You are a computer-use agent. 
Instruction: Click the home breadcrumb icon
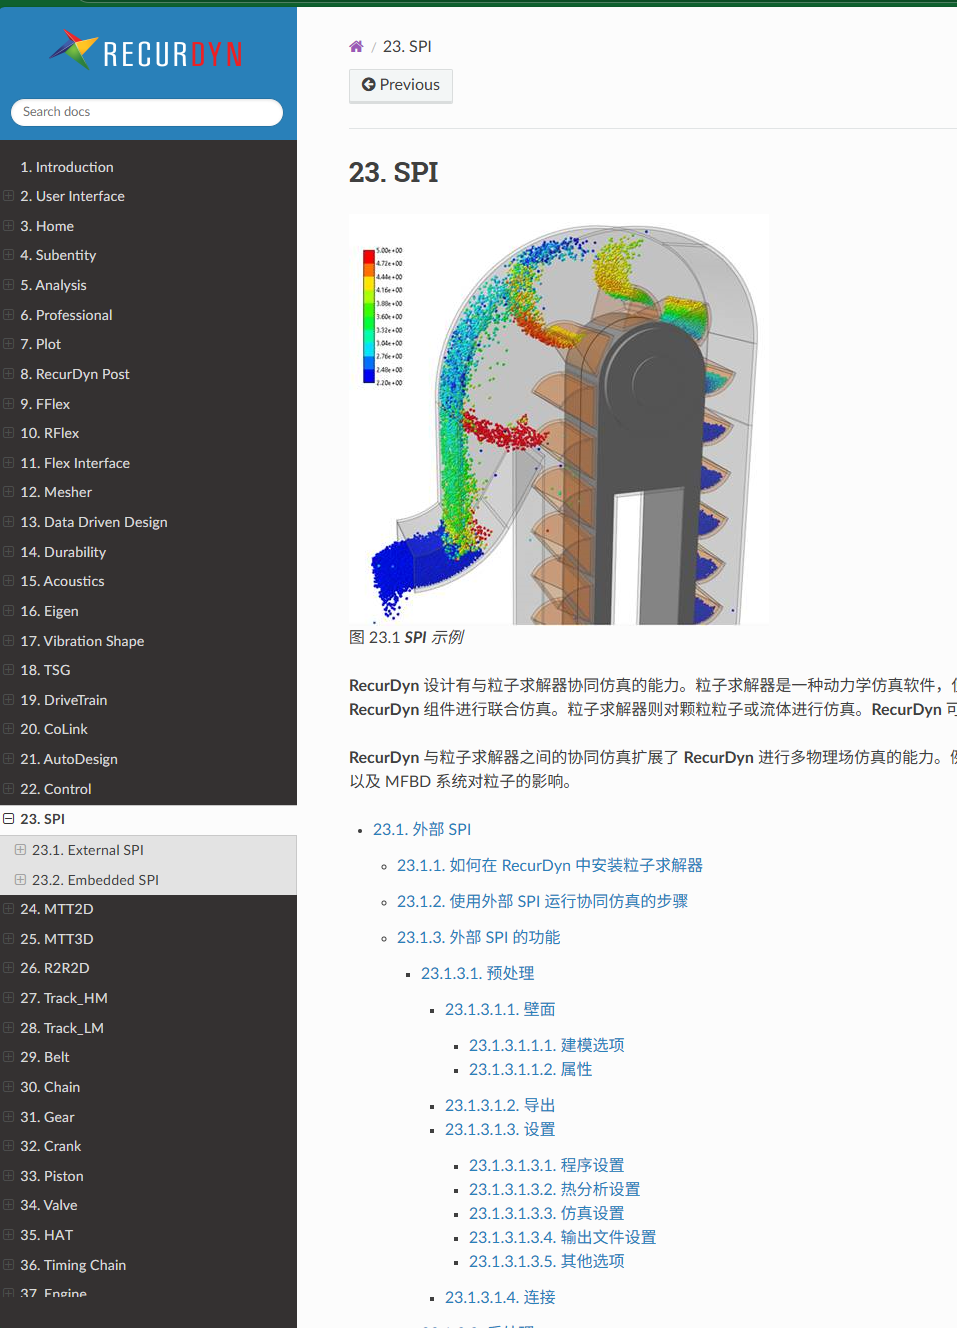pyautogui.click(x=356, y=46)
